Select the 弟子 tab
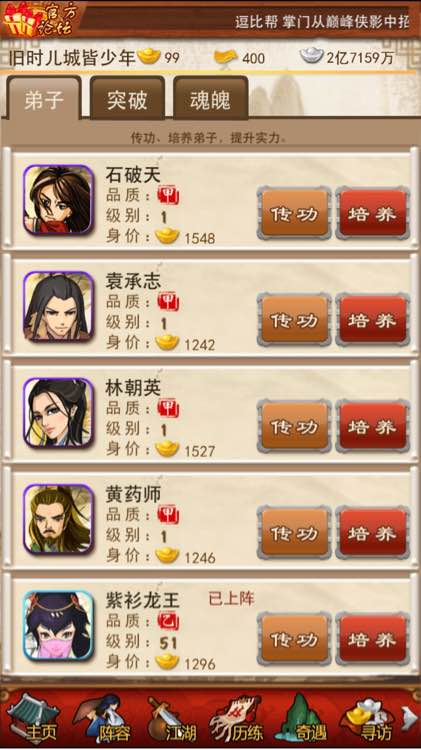 pyautogui.click(x=44, y=99)
